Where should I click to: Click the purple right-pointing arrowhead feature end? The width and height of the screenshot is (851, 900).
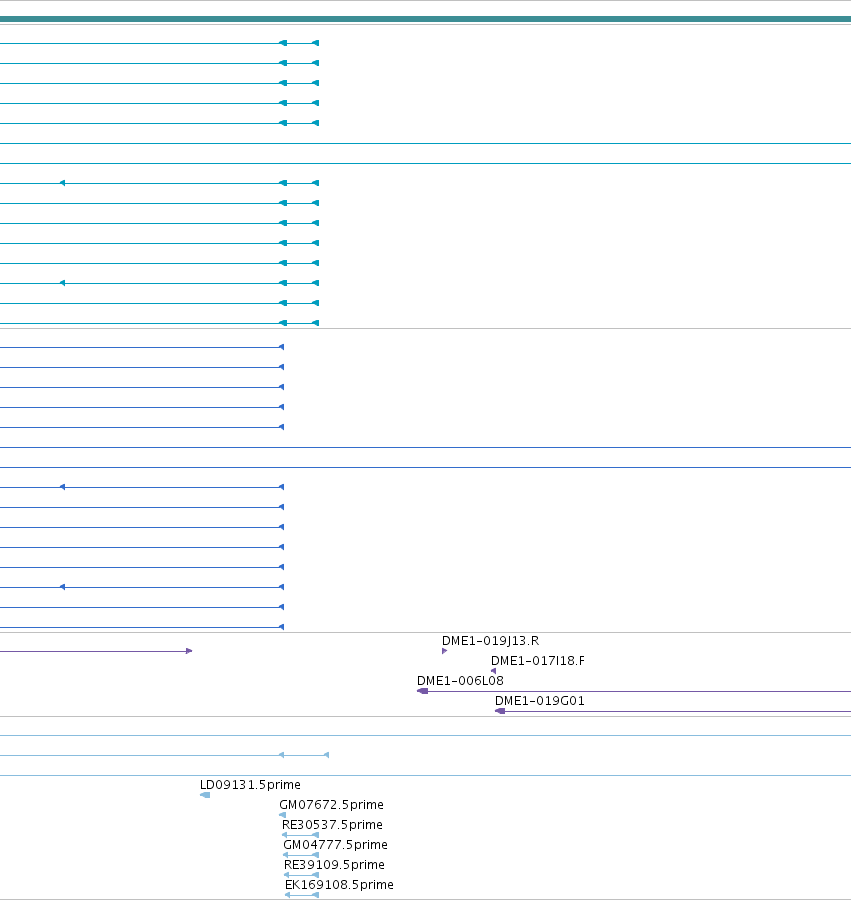(189, 651)
